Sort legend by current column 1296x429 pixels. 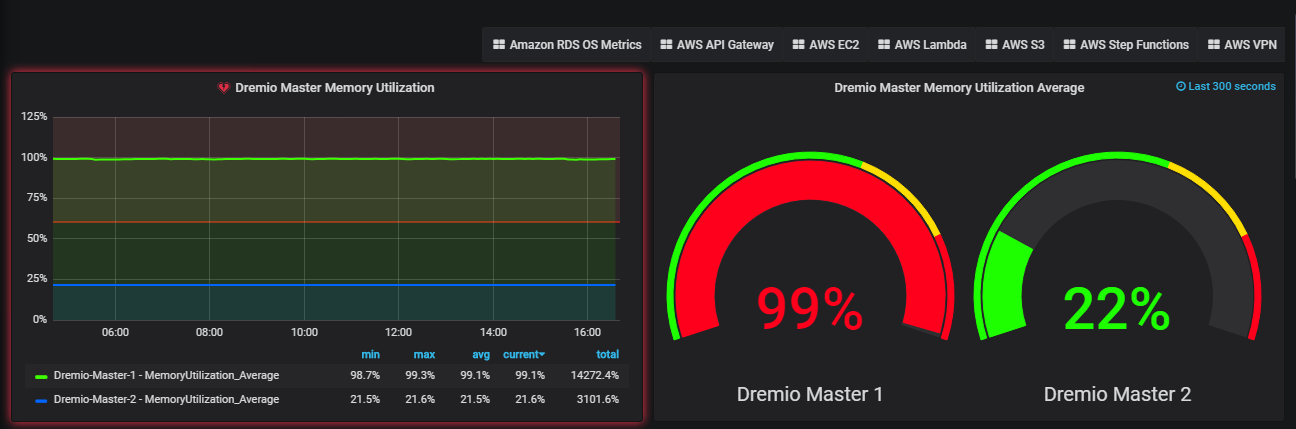pyautogui.click(x=524, y=354)
